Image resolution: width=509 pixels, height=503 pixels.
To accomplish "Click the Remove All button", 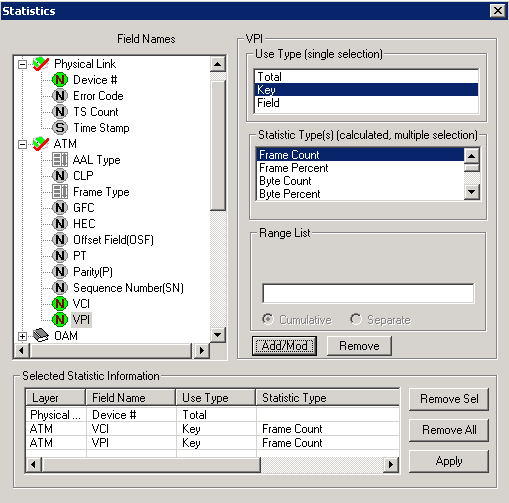I will point(449,430).
